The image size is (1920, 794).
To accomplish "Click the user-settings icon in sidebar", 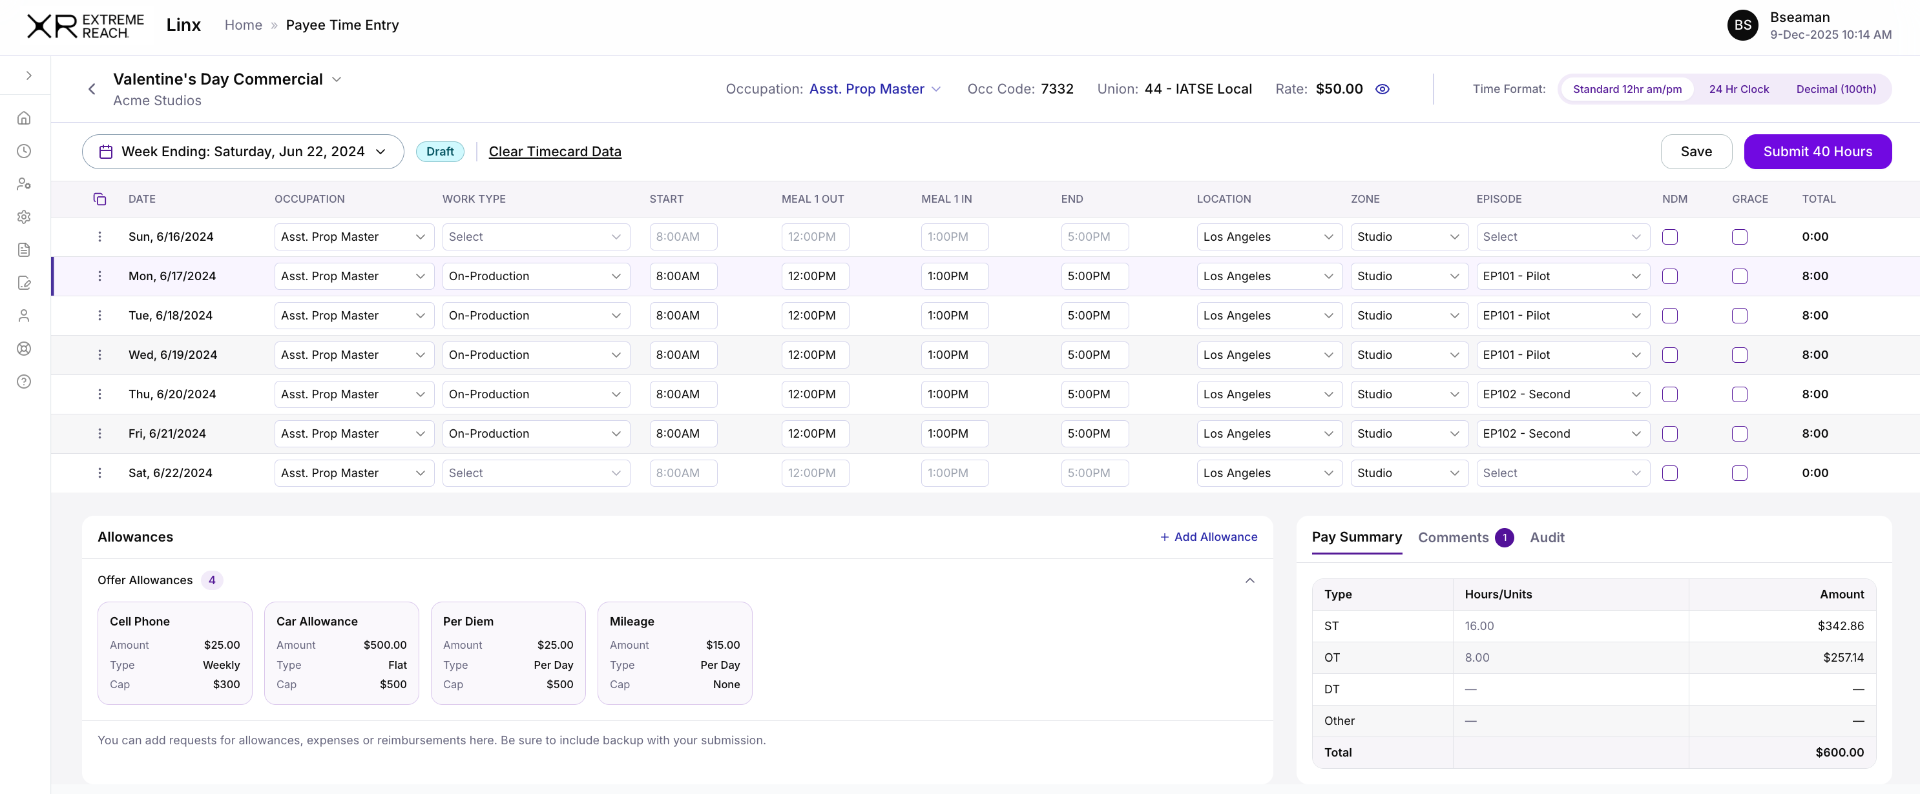I will tap(24, 184).
